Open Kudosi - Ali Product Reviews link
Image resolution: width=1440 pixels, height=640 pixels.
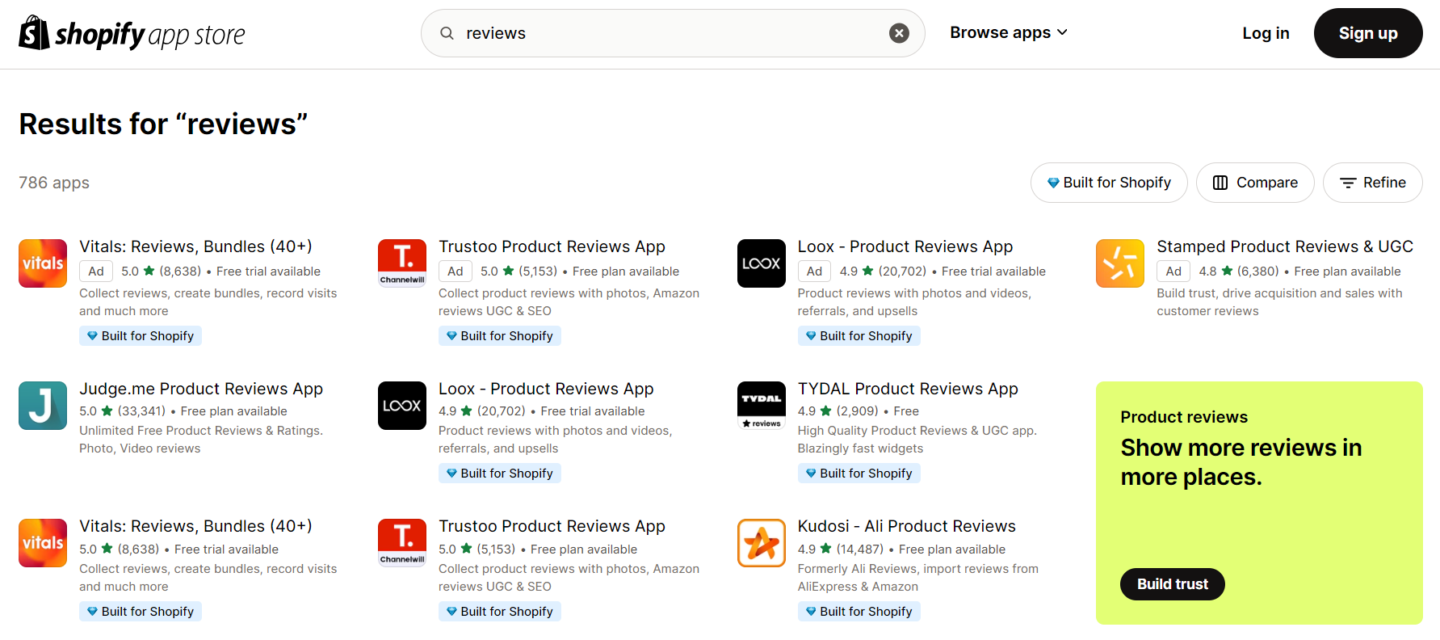click(906, 526)
